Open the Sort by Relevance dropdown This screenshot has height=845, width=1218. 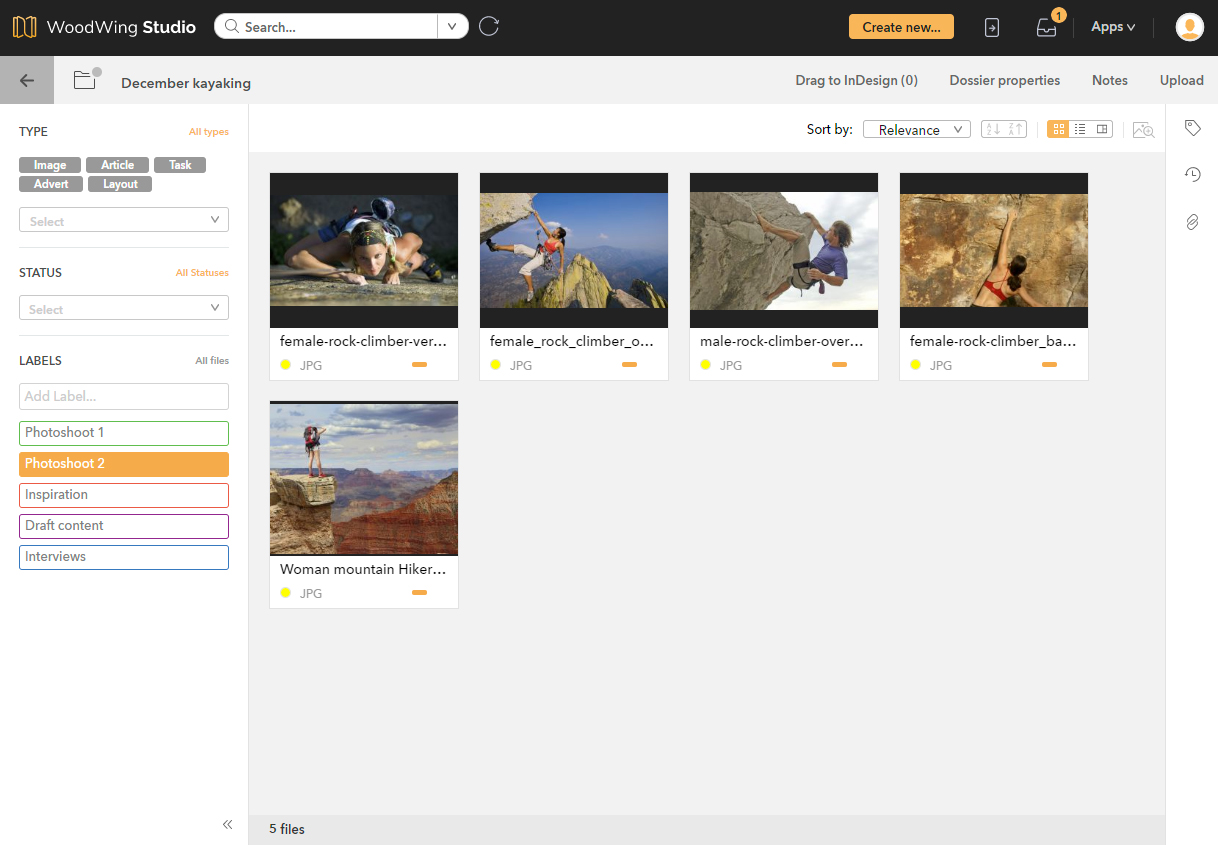point(916,129)
